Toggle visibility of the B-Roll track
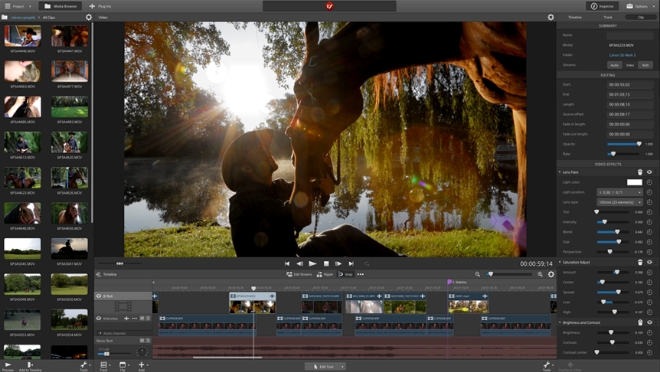This screenshot has width=660, height=372. click(x=99, y=296)
